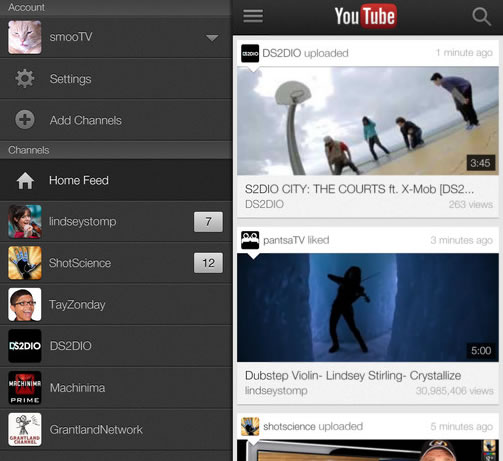Screen dimensions: 503x461
Task: Click the '30,985,406 views' text
Action: pos(455,391)
